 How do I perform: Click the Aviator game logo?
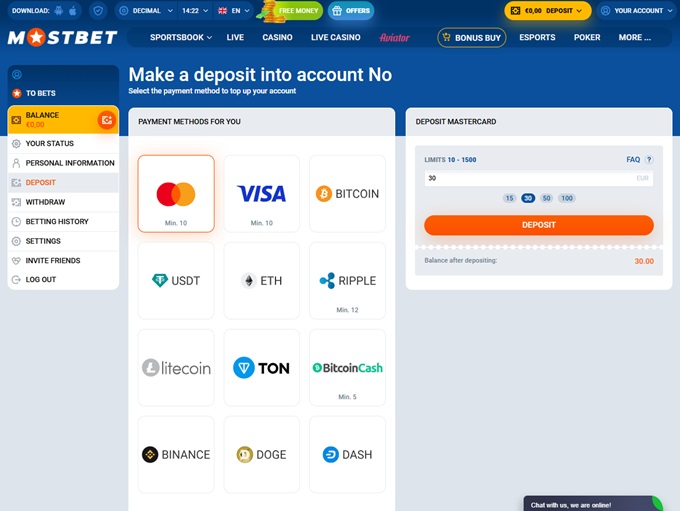click(x=395, y=38)
